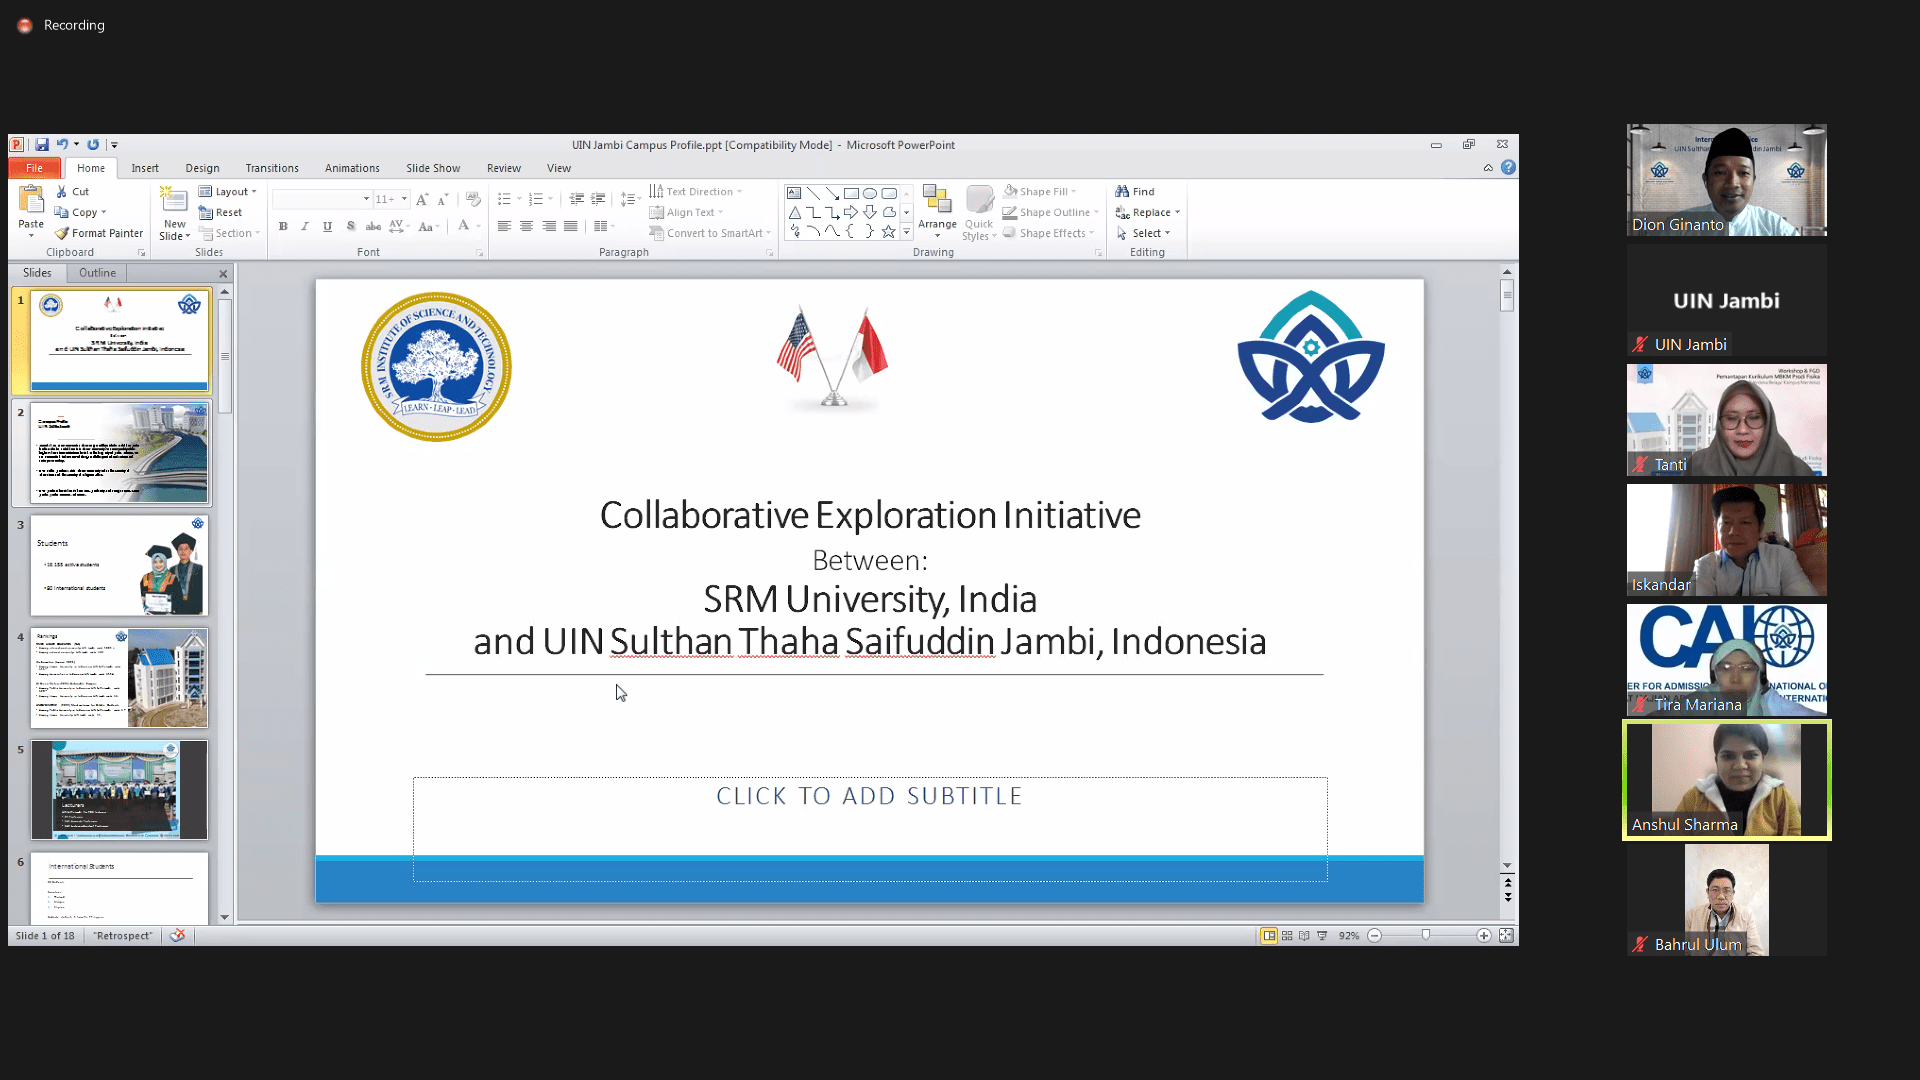Viewport: 1920px width, 1080px height.
Task: Switch to the Animations tab
Action: (352, 168)
